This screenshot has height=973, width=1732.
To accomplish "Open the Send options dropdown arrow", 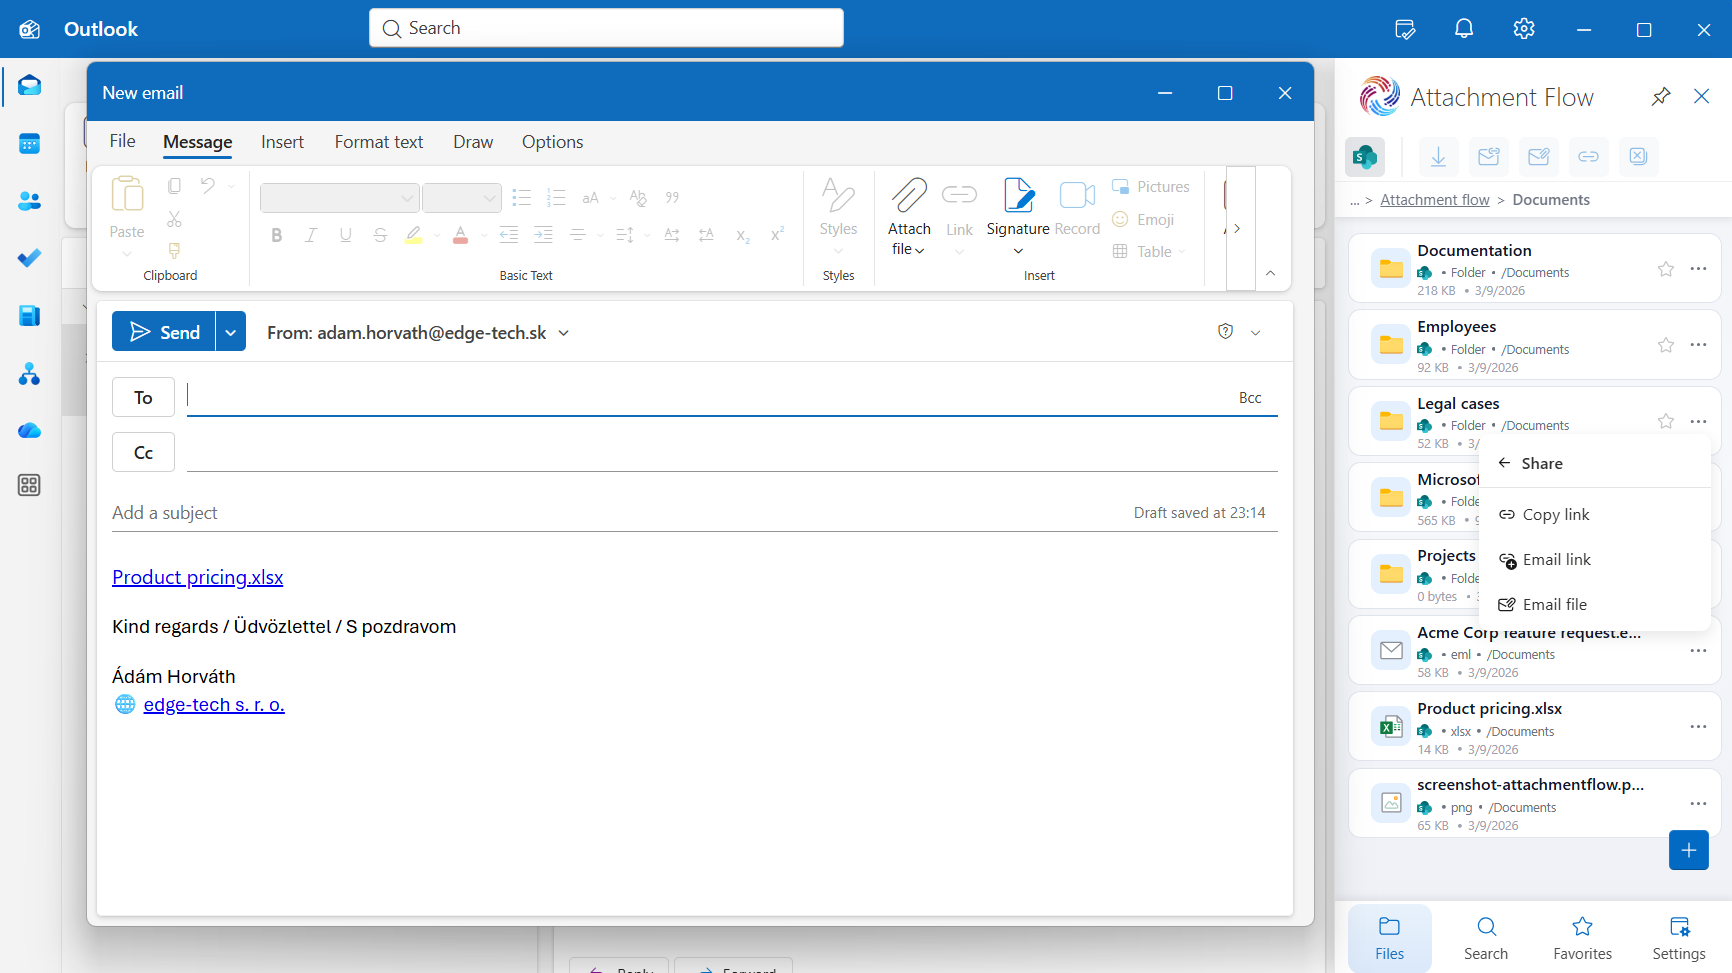I will (231, 332).
